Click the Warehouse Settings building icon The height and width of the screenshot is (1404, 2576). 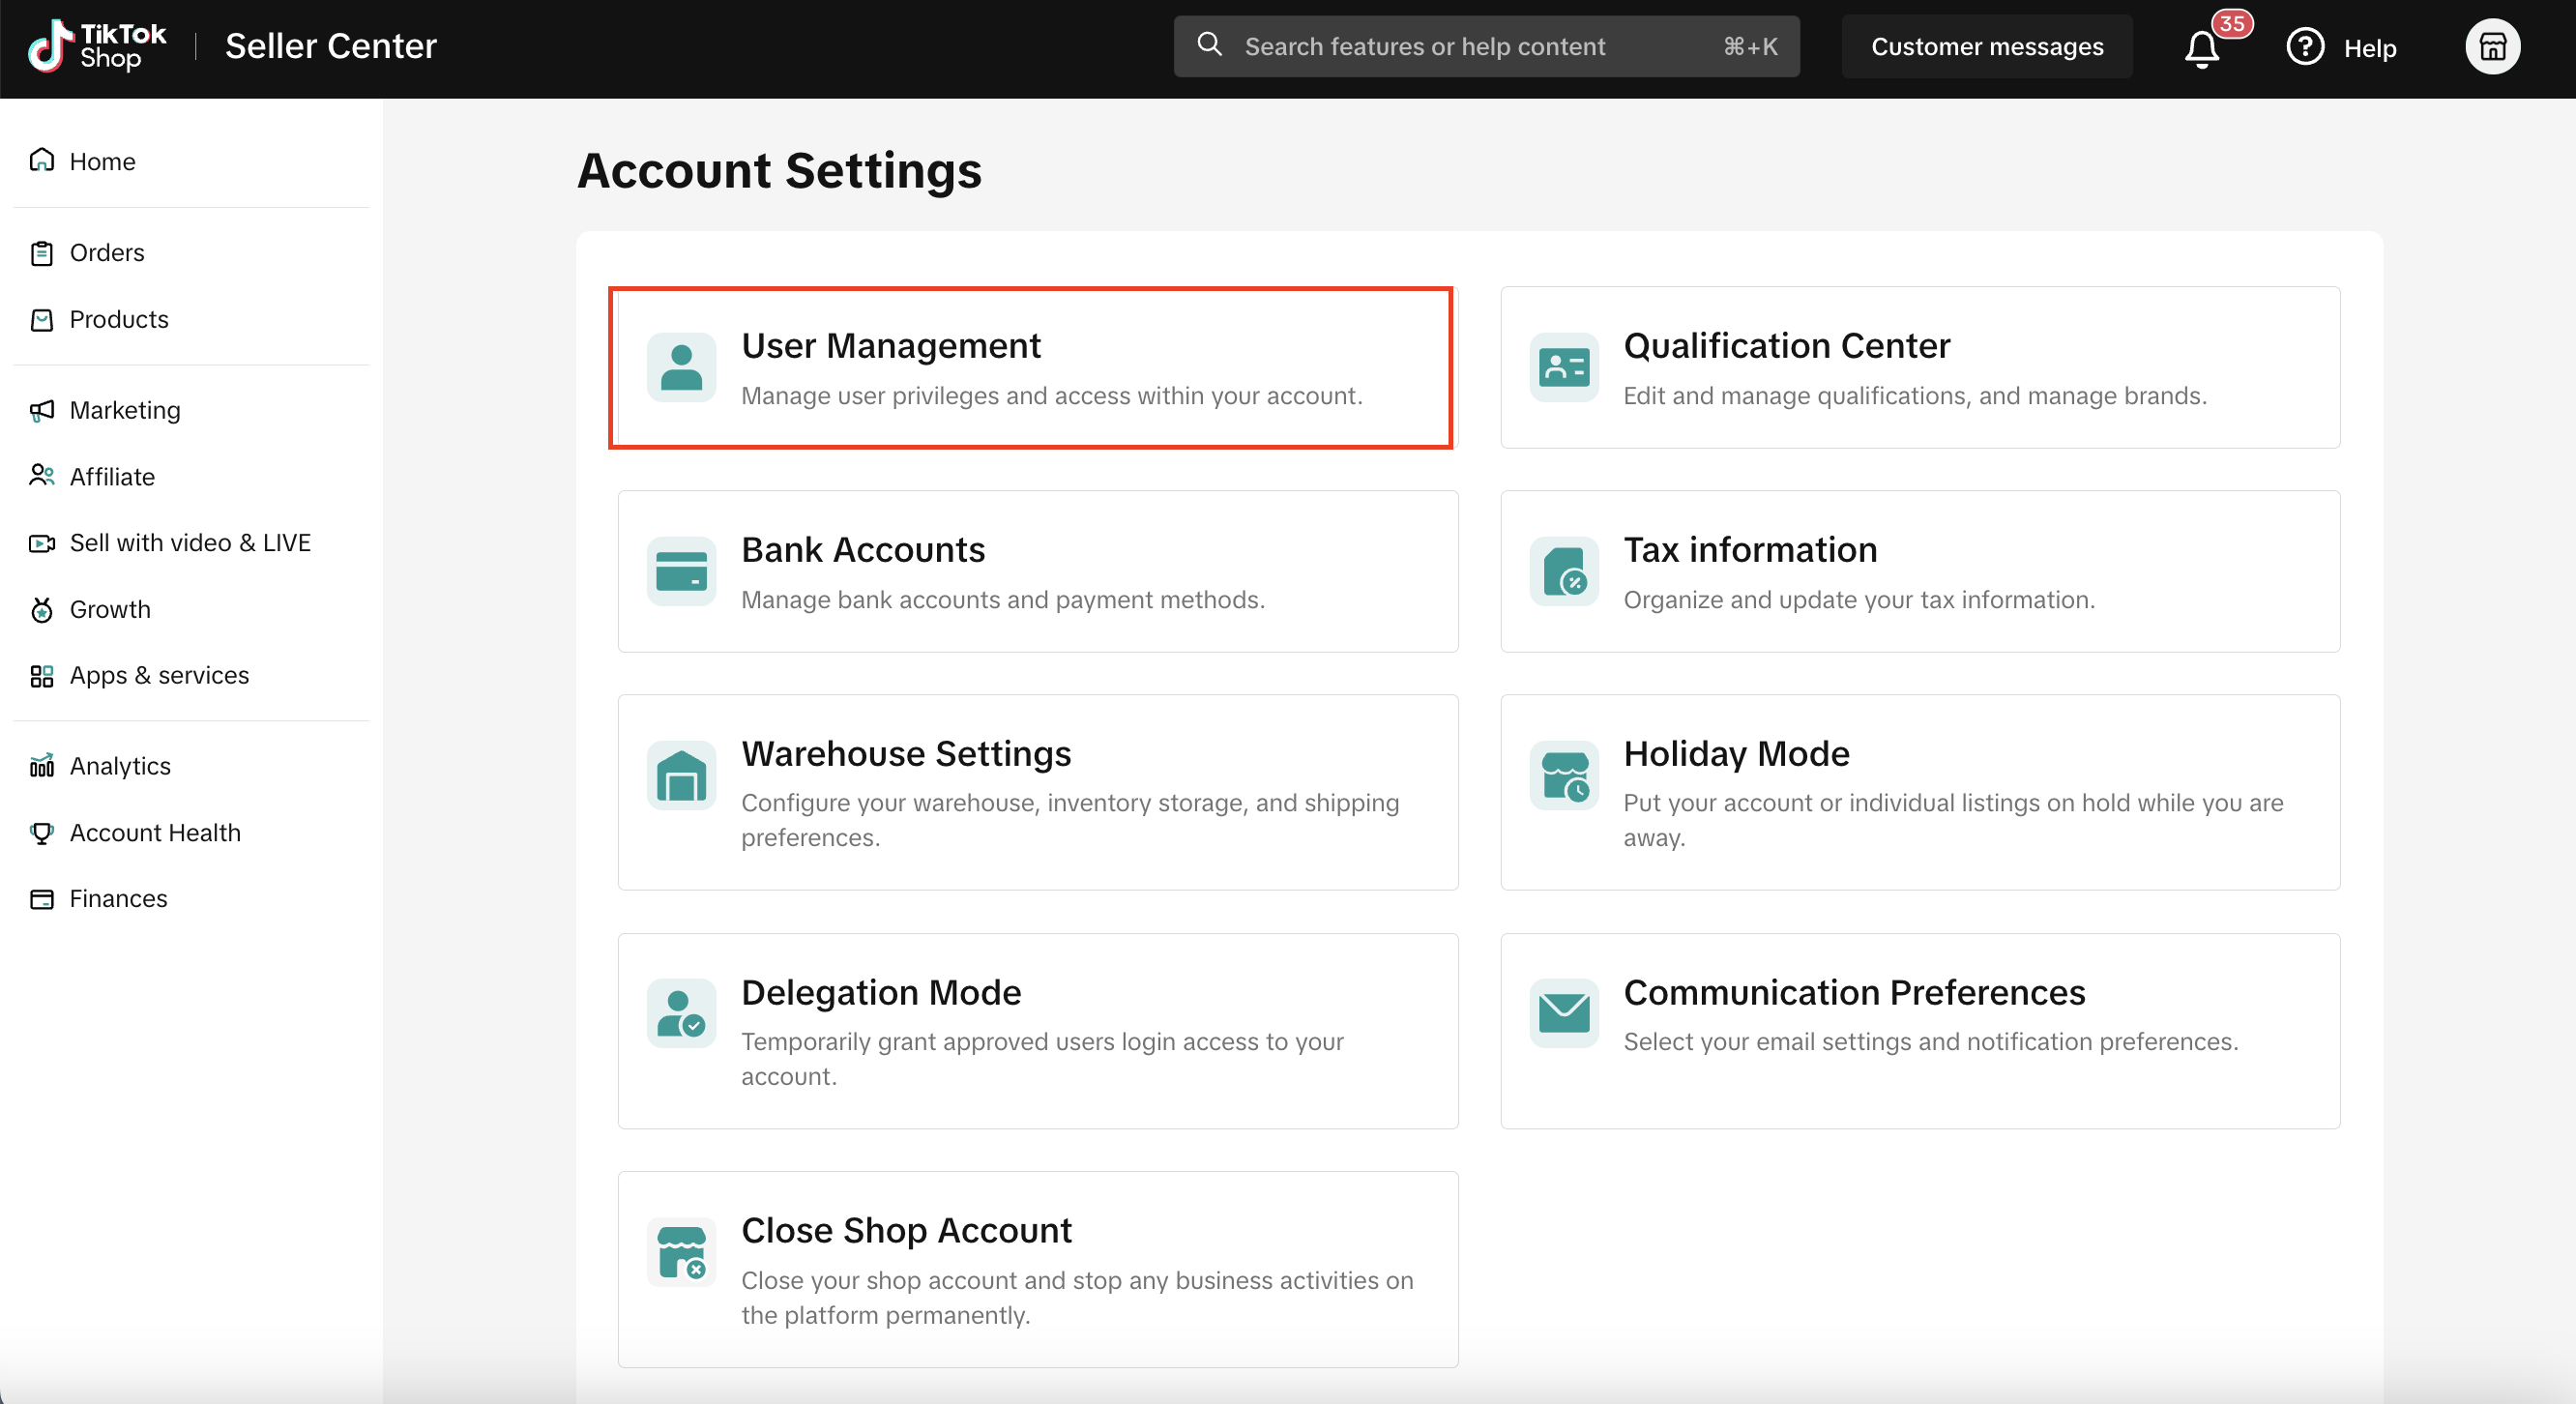(681, 775)
